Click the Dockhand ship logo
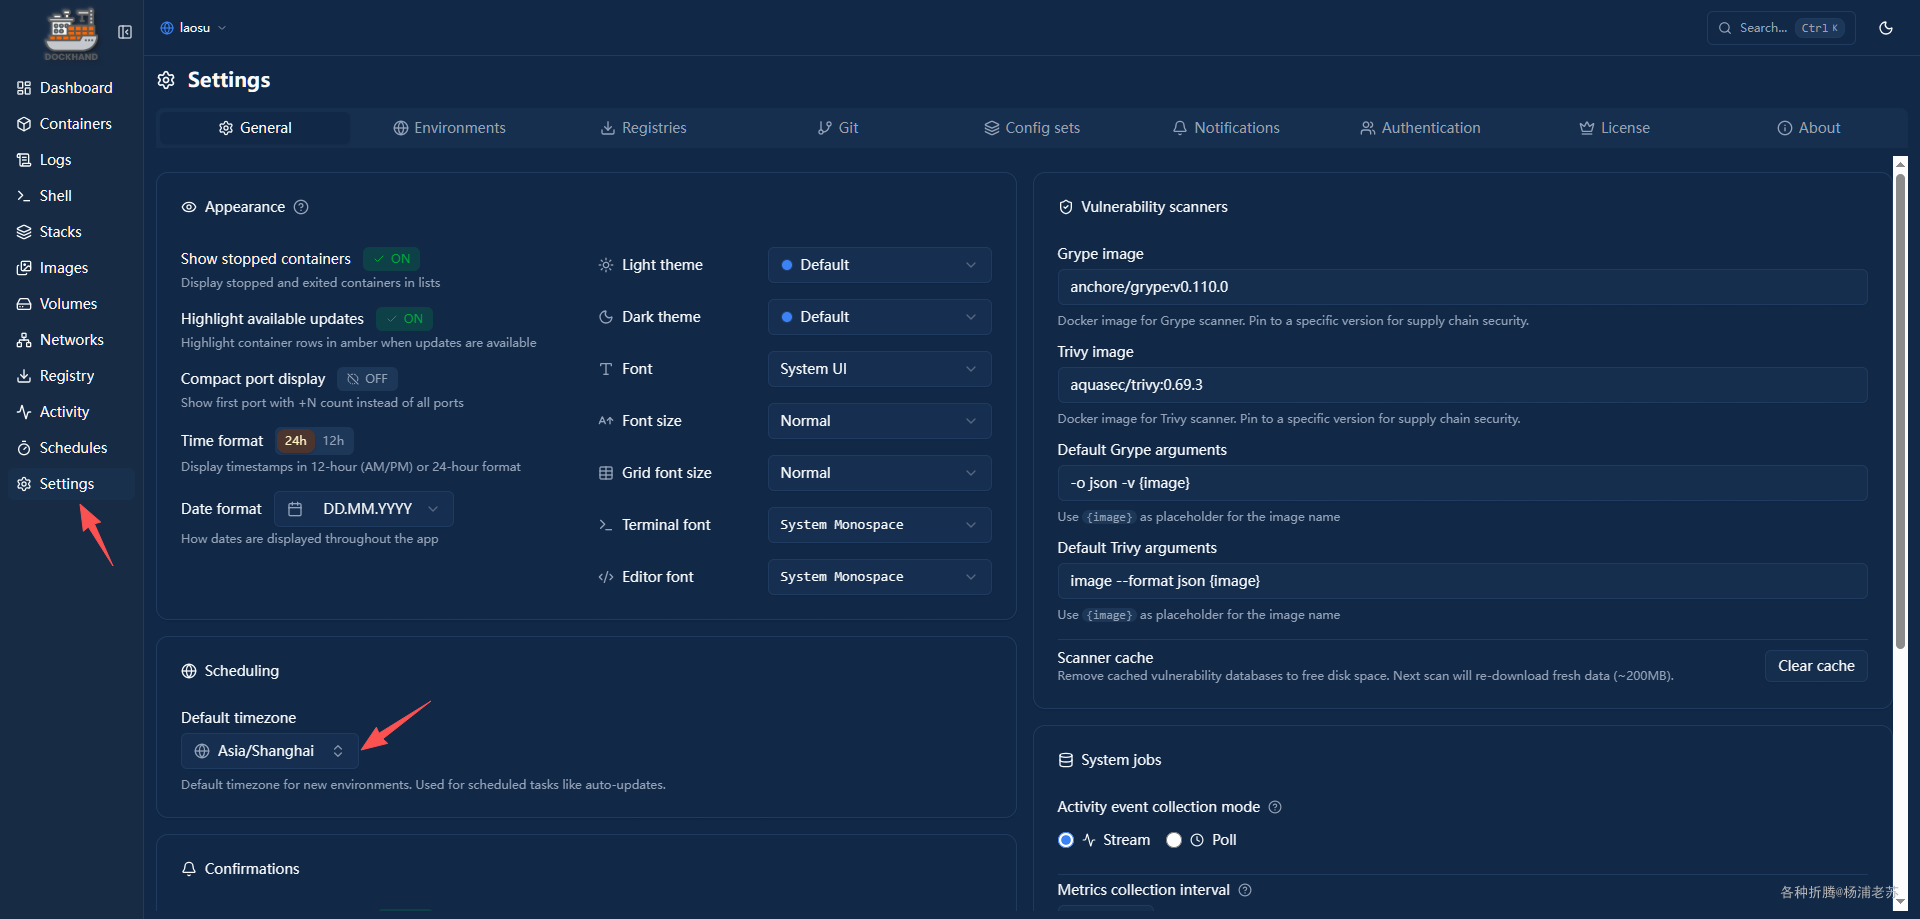 coord(71,33)
